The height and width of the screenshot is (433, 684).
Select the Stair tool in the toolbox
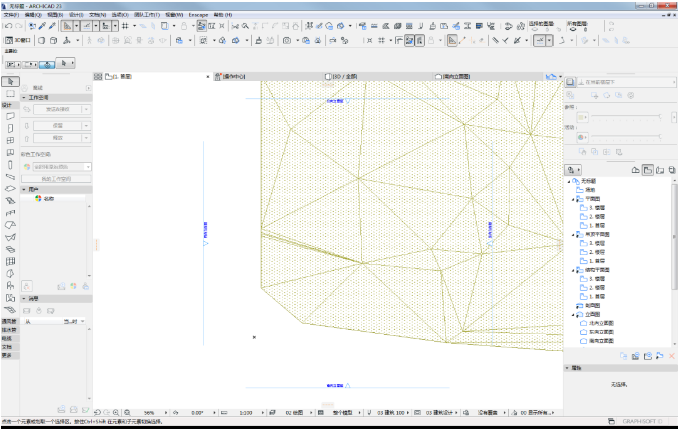(x=10, y=201)
